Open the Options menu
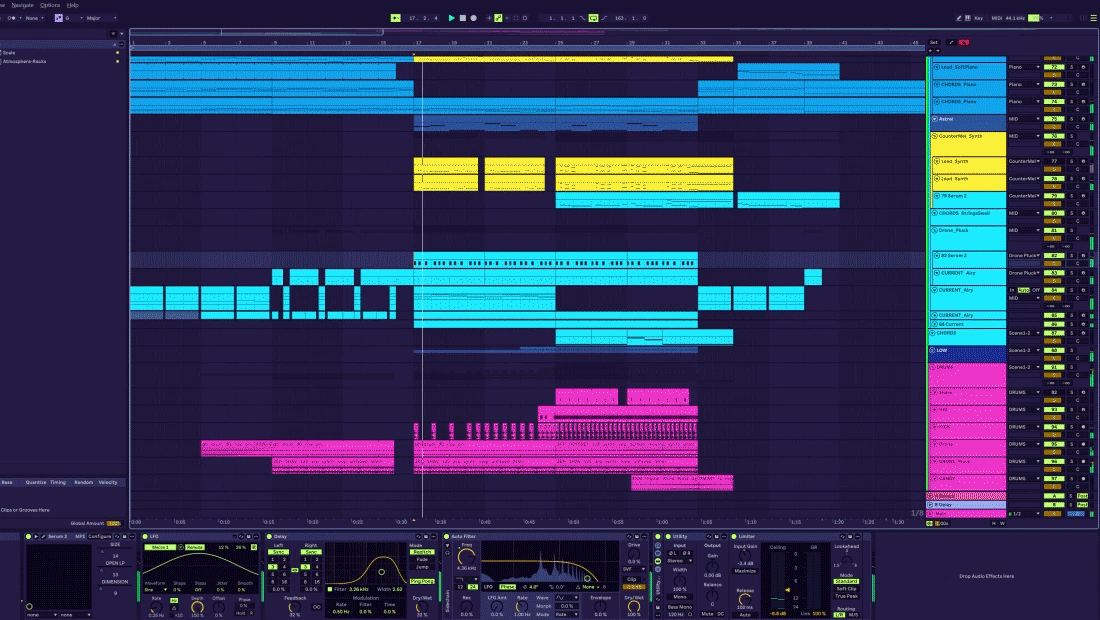Image resolution: width=1100 pixels, height=620 pixels. [50, 5]
